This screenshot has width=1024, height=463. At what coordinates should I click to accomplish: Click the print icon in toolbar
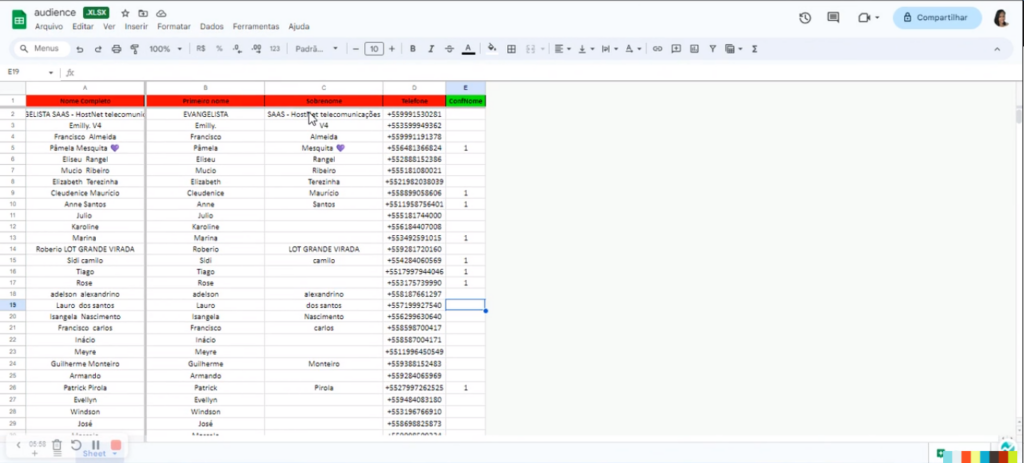(116, 48)
